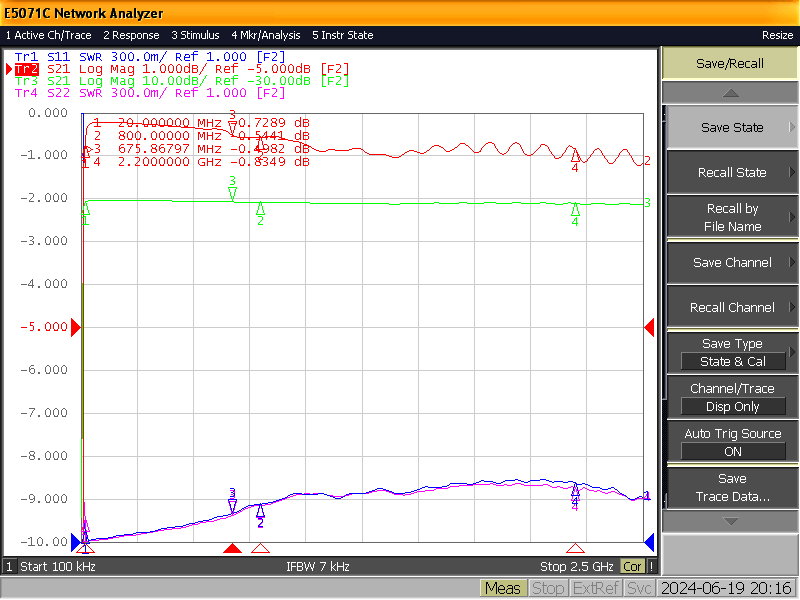Toggle Channel/Trace Disp Only setting
This screenshot has height=600, width=800.
pyautogui.click(x=732, y=397)
